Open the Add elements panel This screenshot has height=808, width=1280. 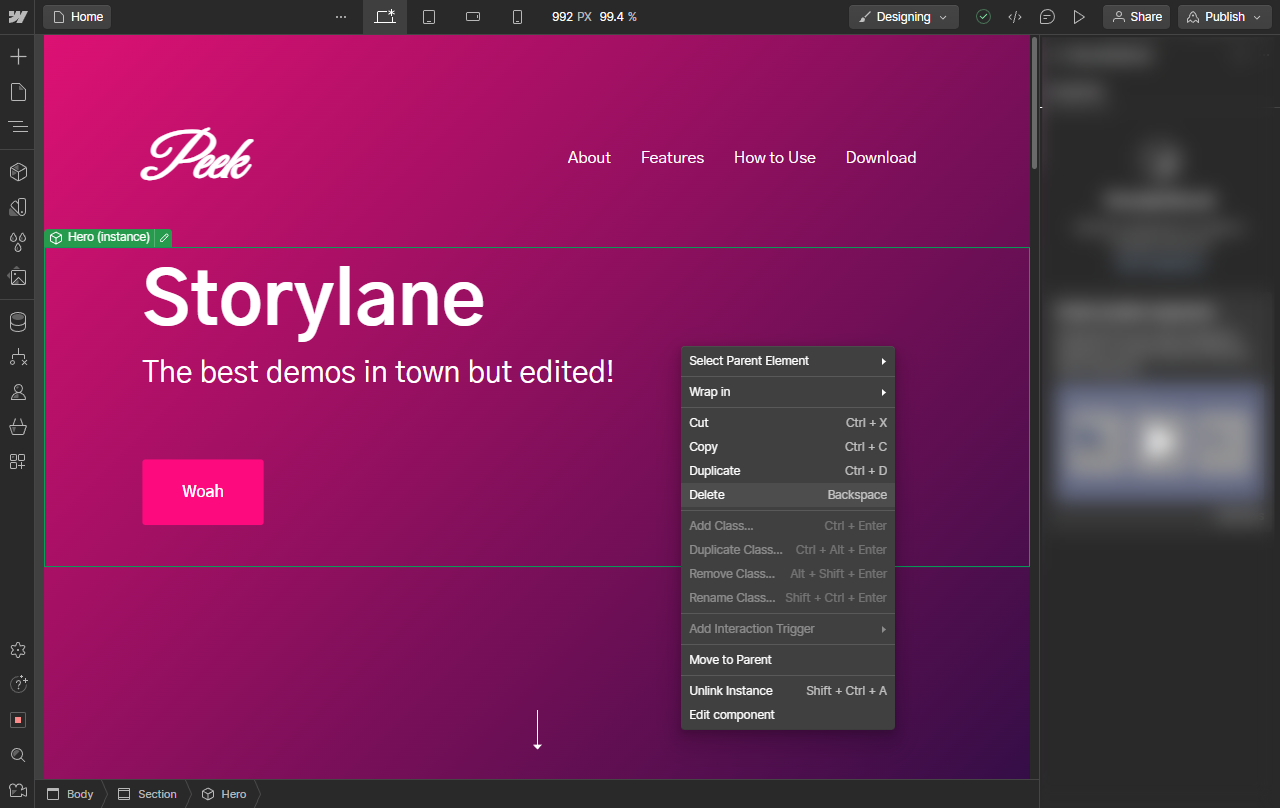pos(17,56)
